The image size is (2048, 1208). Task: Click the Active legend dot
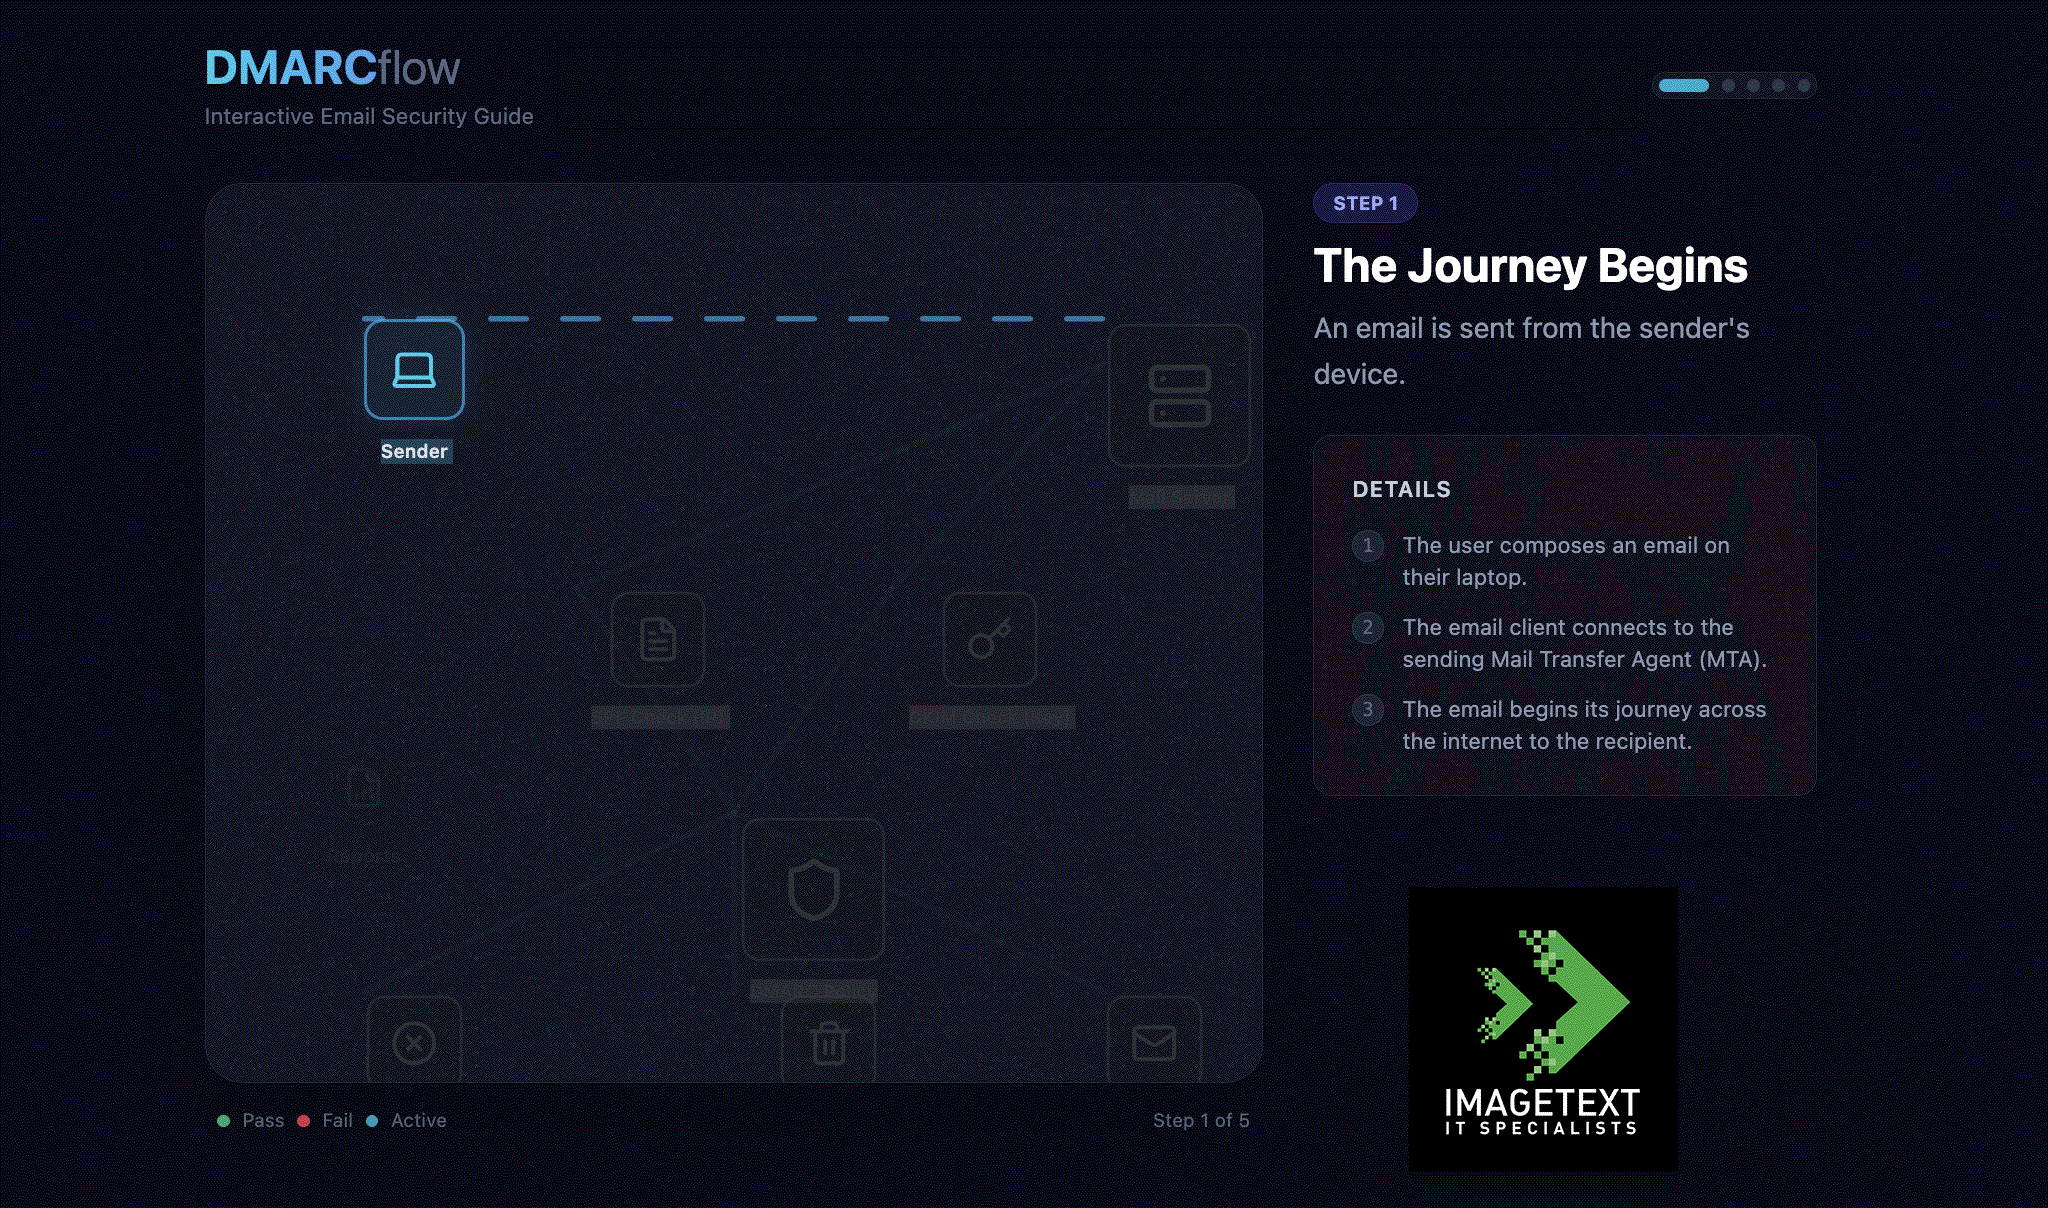point(372,1121)
